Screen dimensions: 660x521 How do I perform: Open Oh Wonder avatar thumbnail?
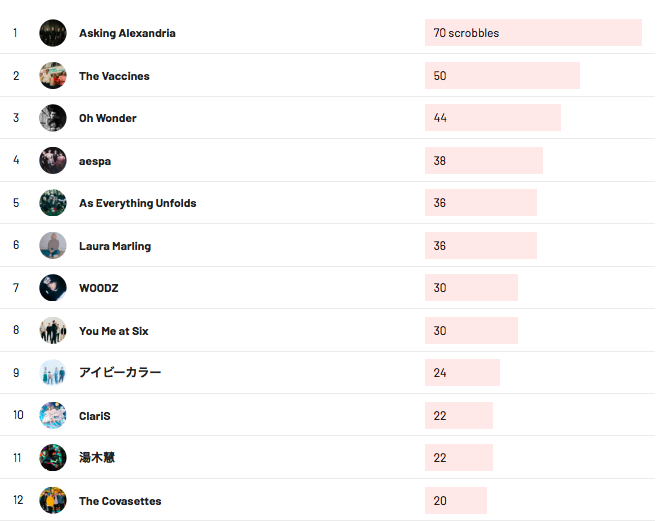53,118
